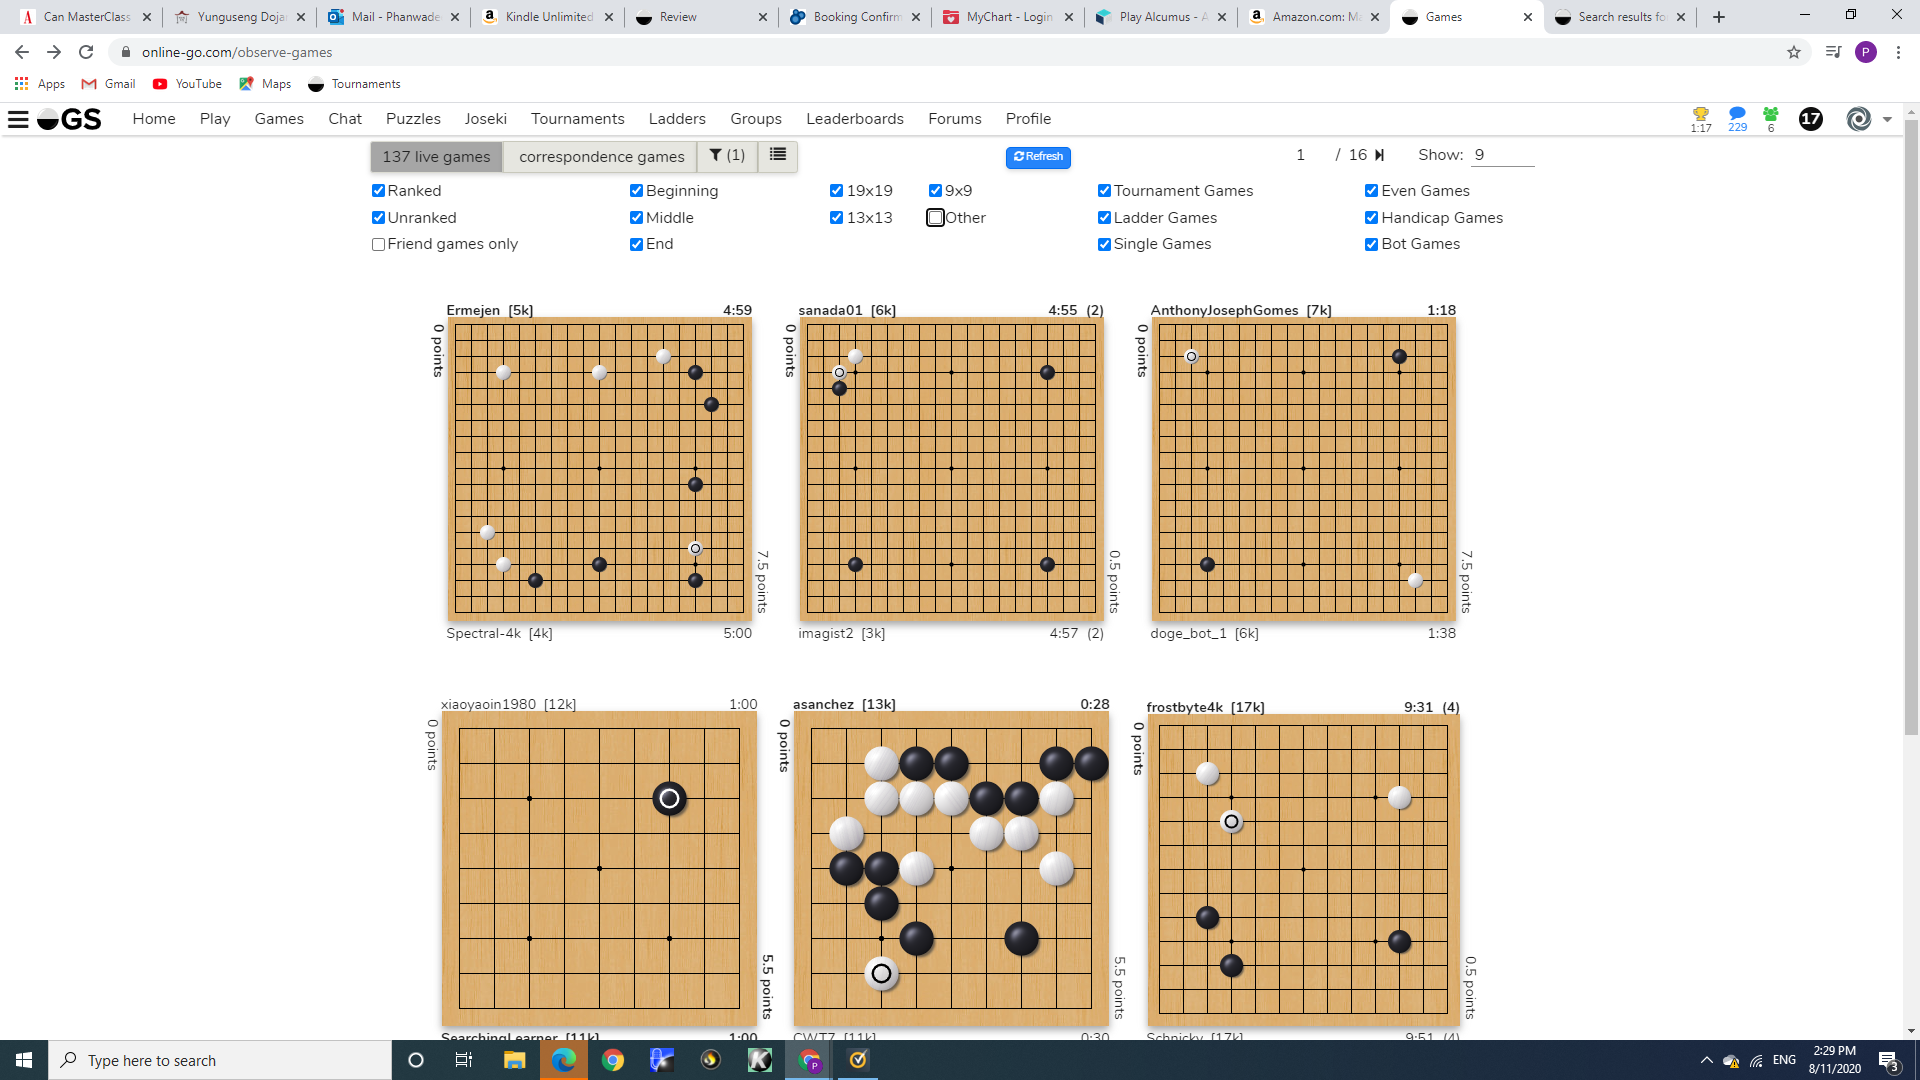Switch to correspondence games tab
This screenshot has width=1920, height=1080.
[x=601, y=157]
